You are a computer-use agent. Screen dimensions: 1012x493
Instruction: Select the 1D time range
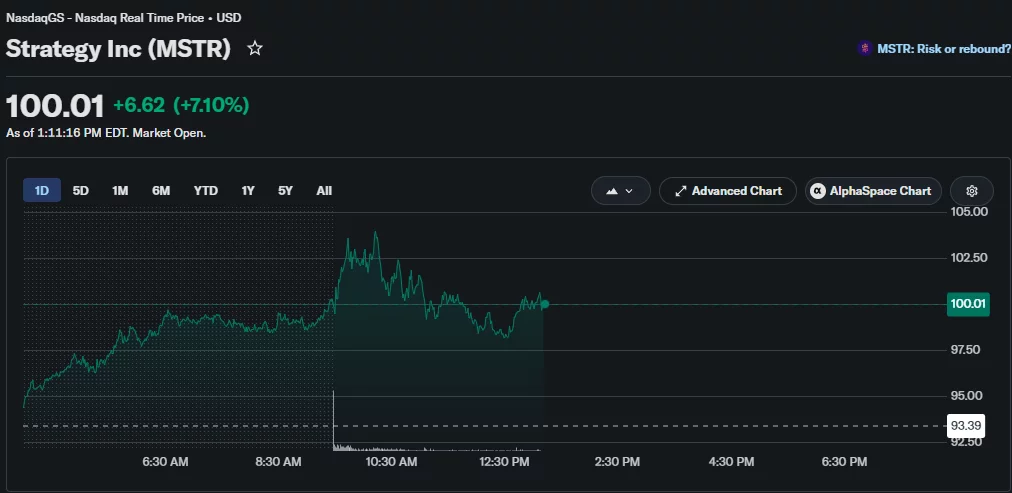pyautogui.click(x=42, y=190)
